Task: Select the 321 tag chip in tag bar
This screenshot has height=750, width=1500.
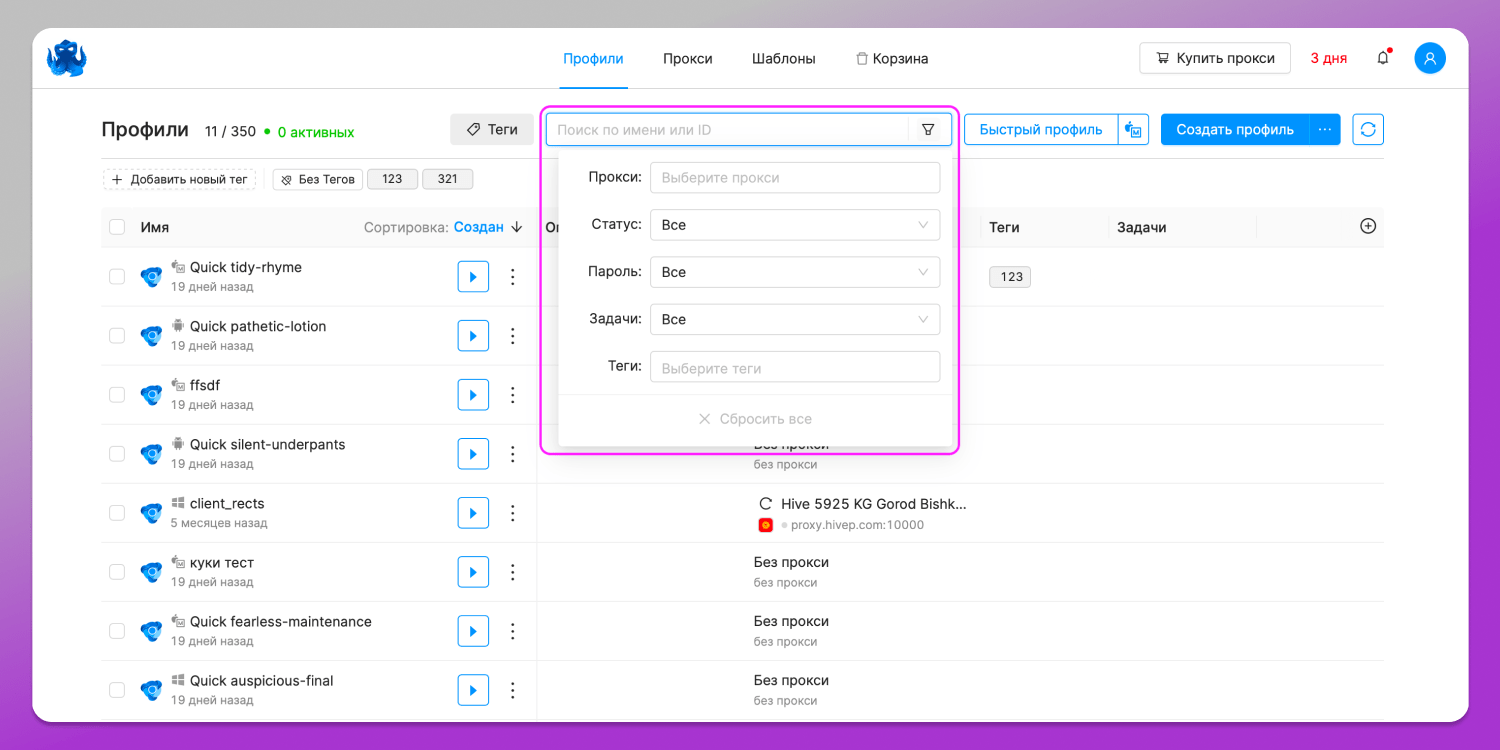Action: [x=447, y=179]
